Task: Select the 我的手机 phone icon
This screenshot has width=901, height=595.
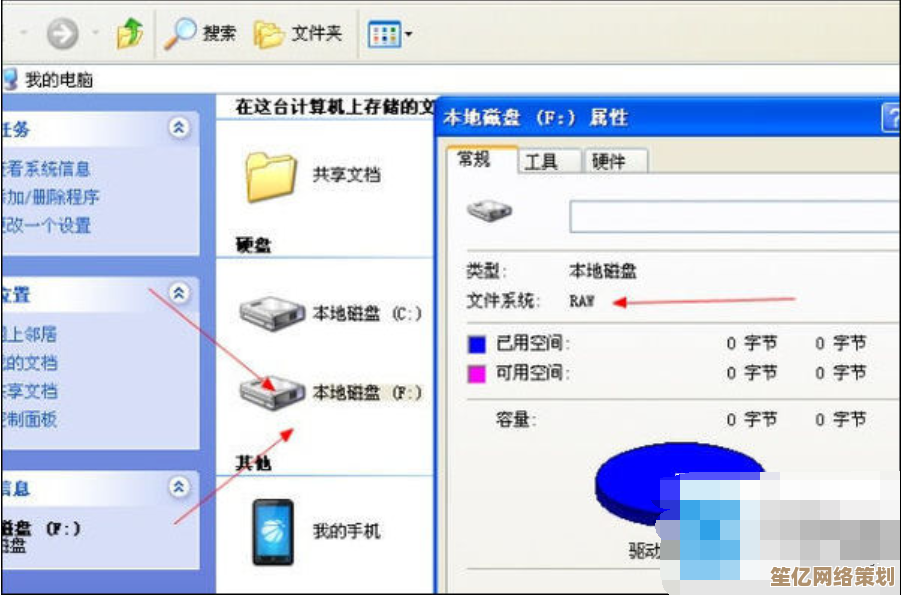Action: 273,532
